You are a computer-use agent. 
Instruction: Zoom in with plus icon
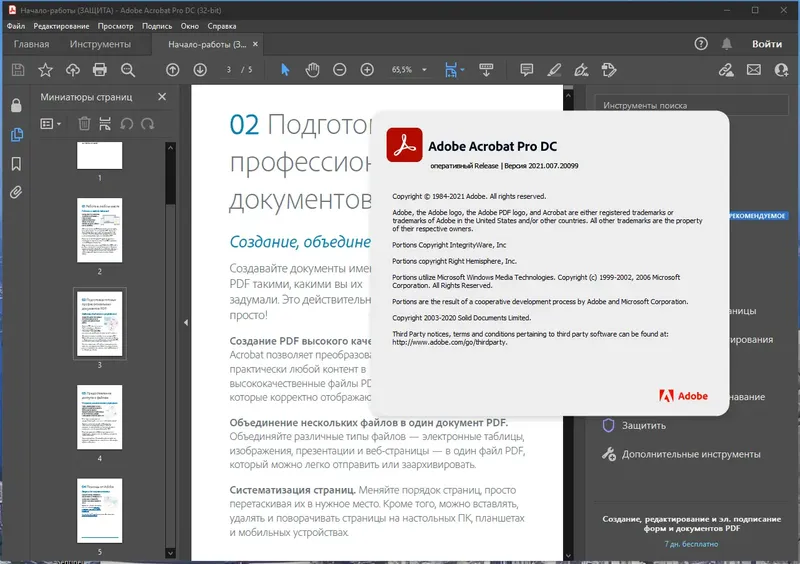tap(367, 70)
